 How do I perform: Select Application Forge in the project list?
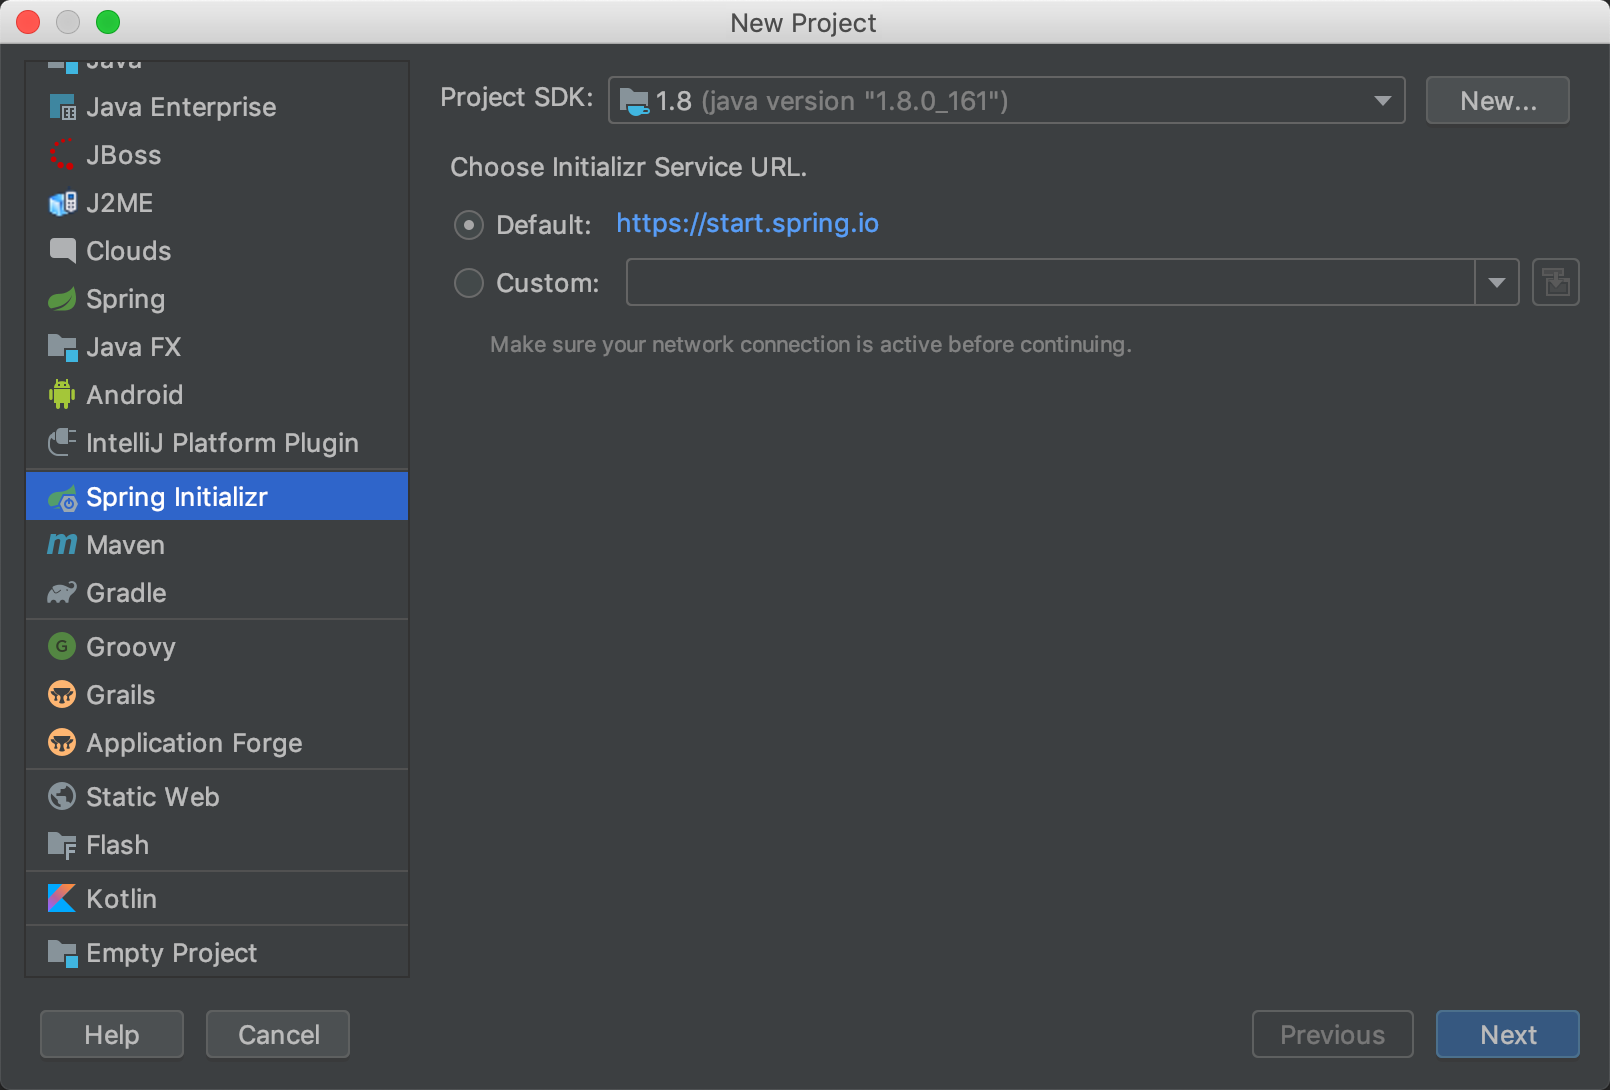(x=194, y=743)
